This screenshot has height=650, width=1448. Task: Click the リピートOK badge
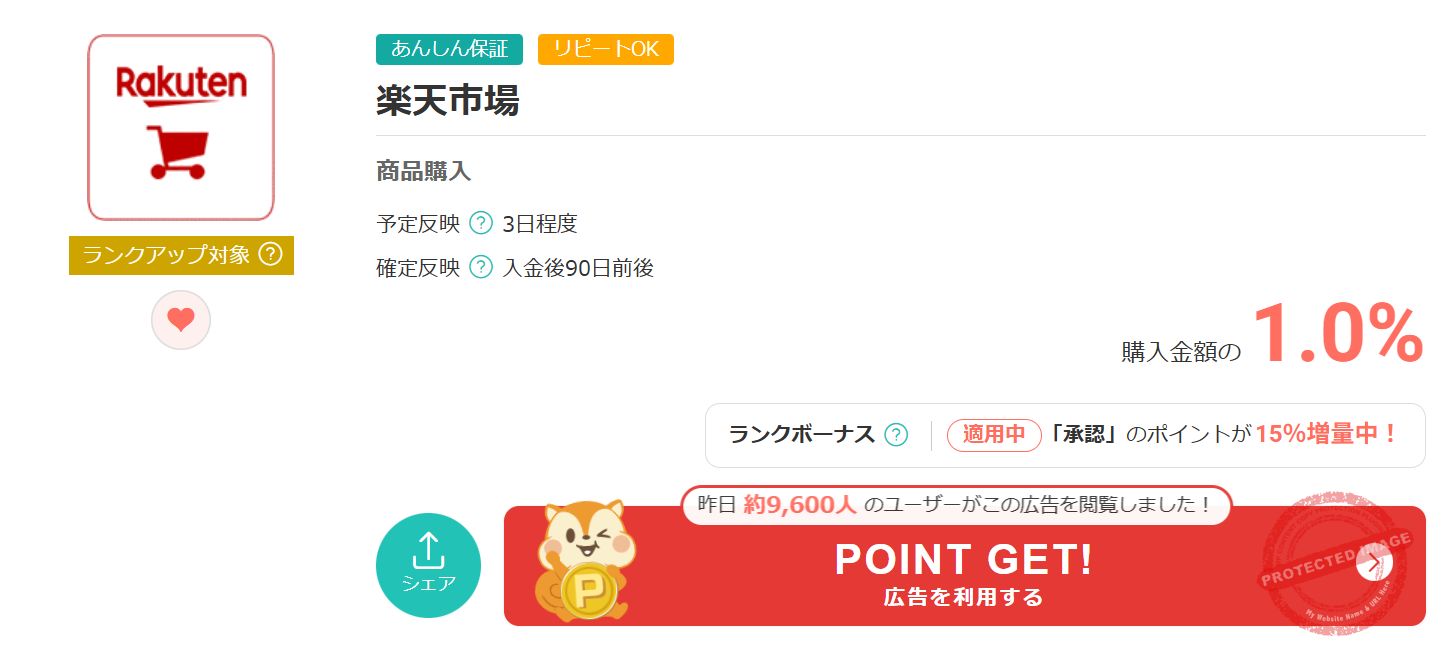pos(605,49)
